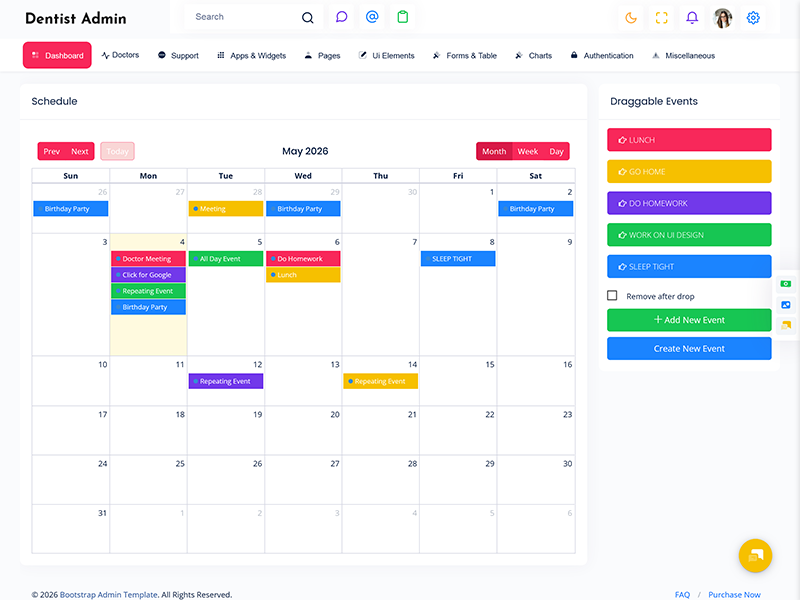
Task: Open the Apps & Widgets menu
Action: point(252,55)
